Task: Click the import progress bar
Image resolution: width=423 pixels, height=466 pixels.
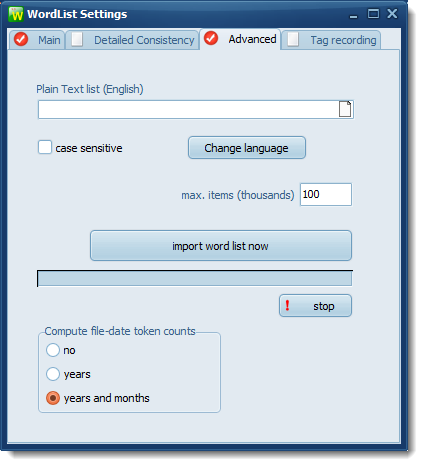Action: click(x=195, y=278)
